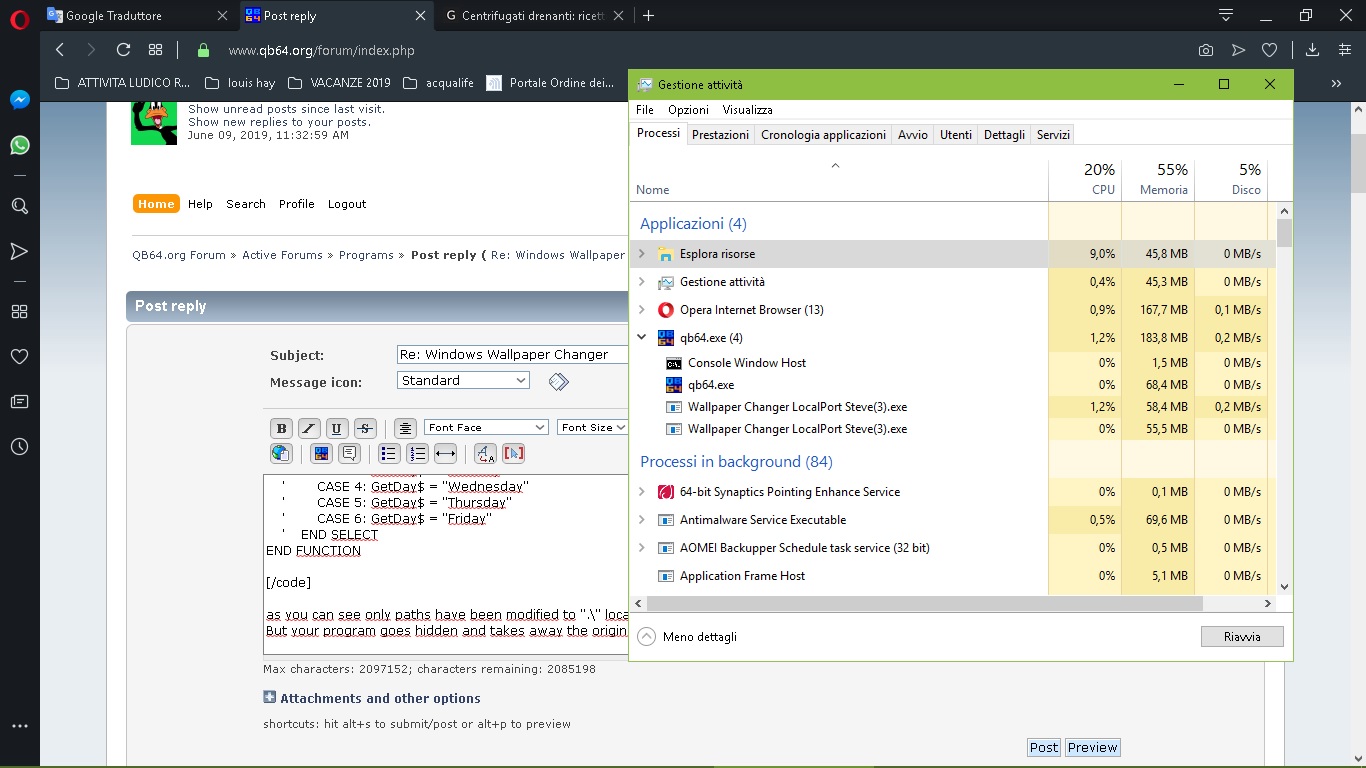Expand Antimalware Service Executable row
Screen dimensions: 1366x768
click(642, 520)
